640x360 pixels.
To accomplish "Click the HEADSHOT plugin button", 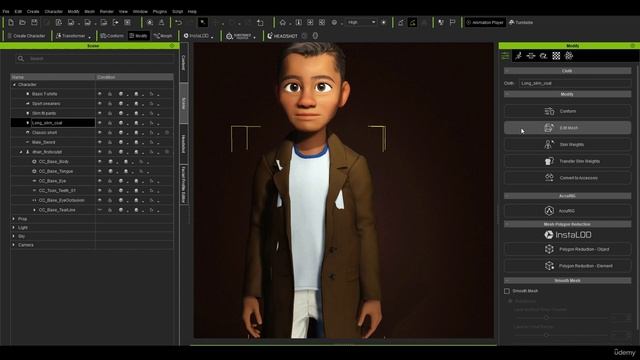I will point(282,36).
